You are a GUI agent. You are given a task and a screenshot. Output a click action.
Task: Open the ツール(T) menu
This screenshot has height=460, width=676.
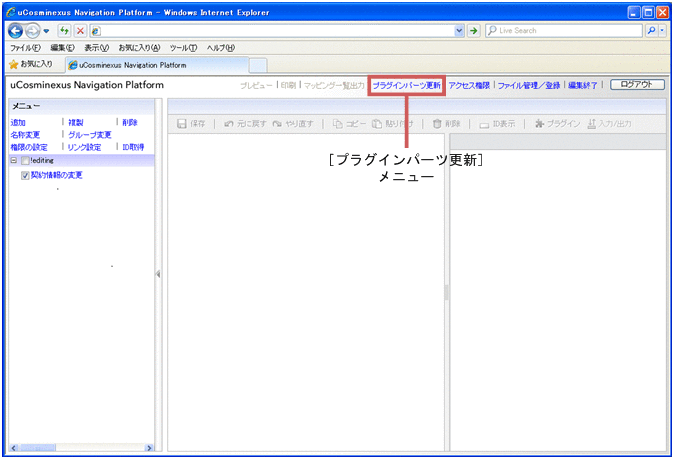click(x=183, y=47)
